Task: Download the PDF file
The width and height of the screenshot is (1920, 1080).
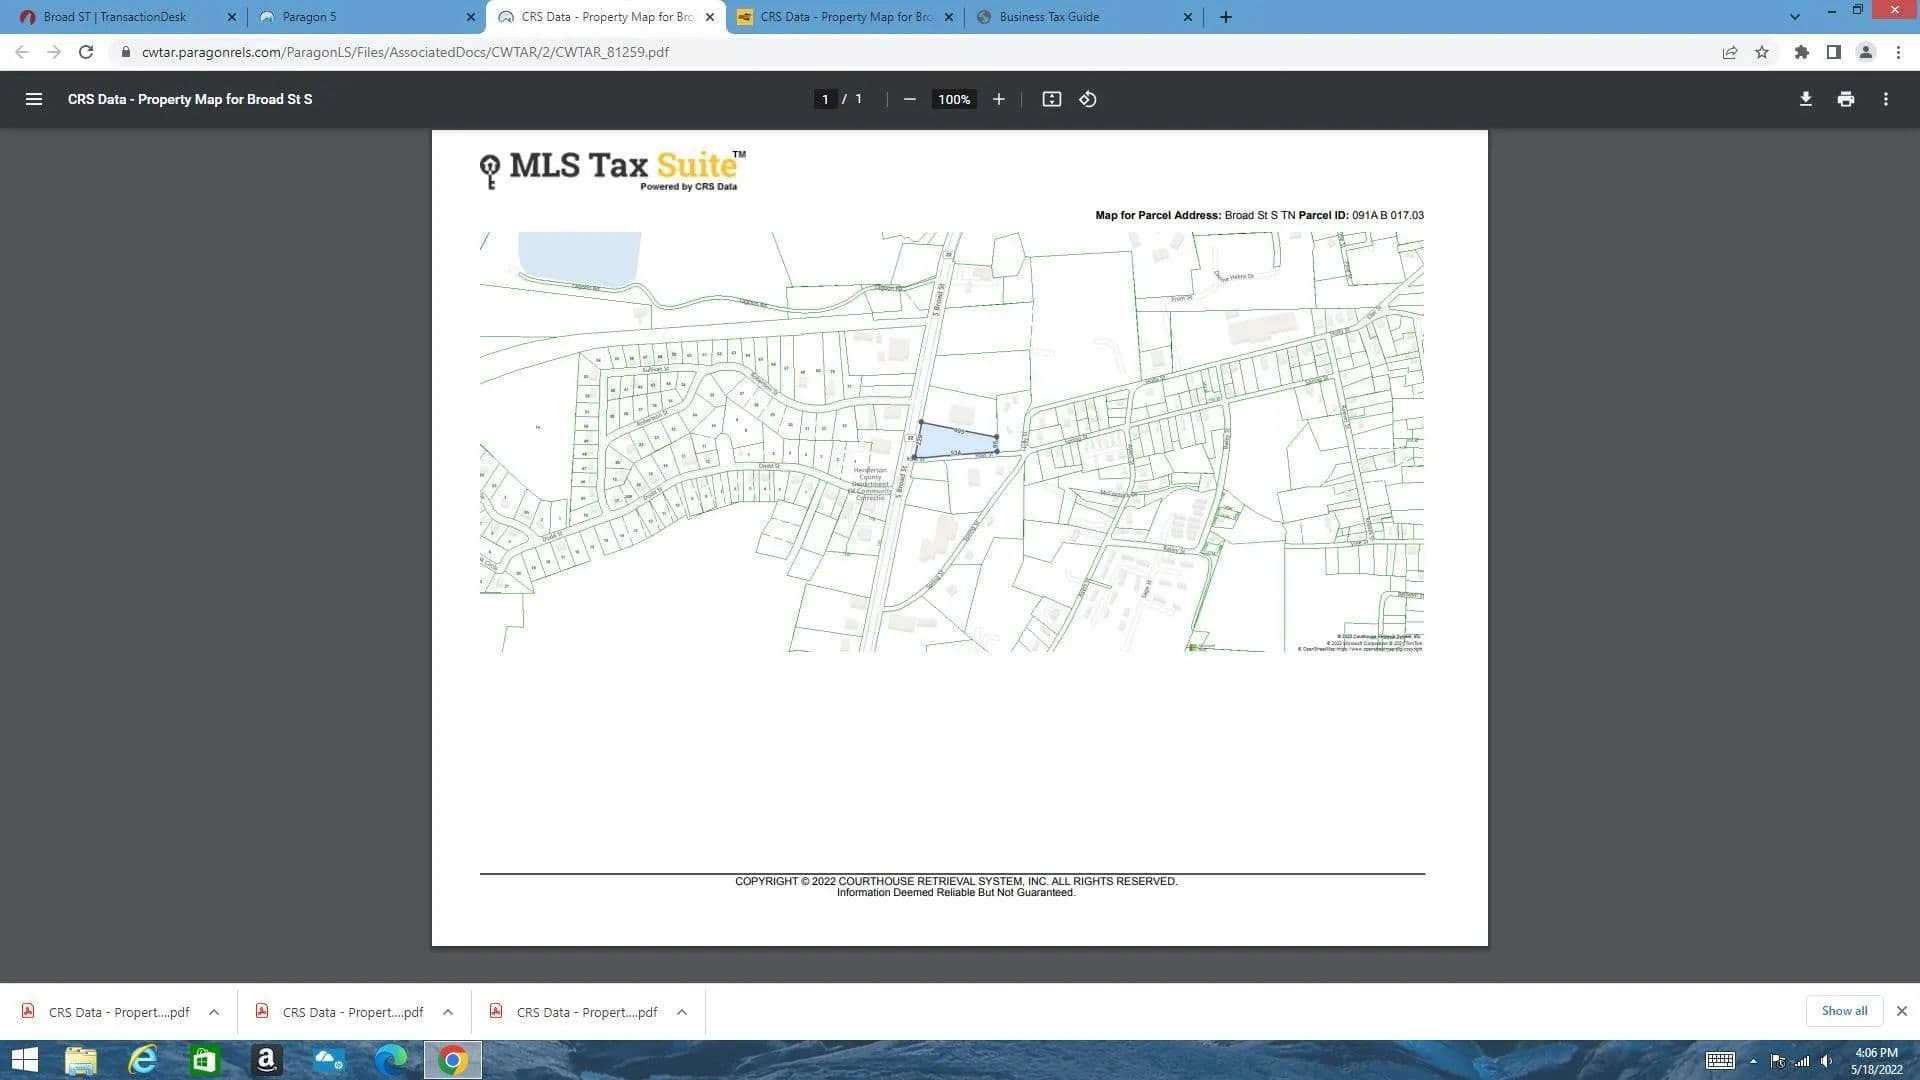Action: [x=1805, y=99]
